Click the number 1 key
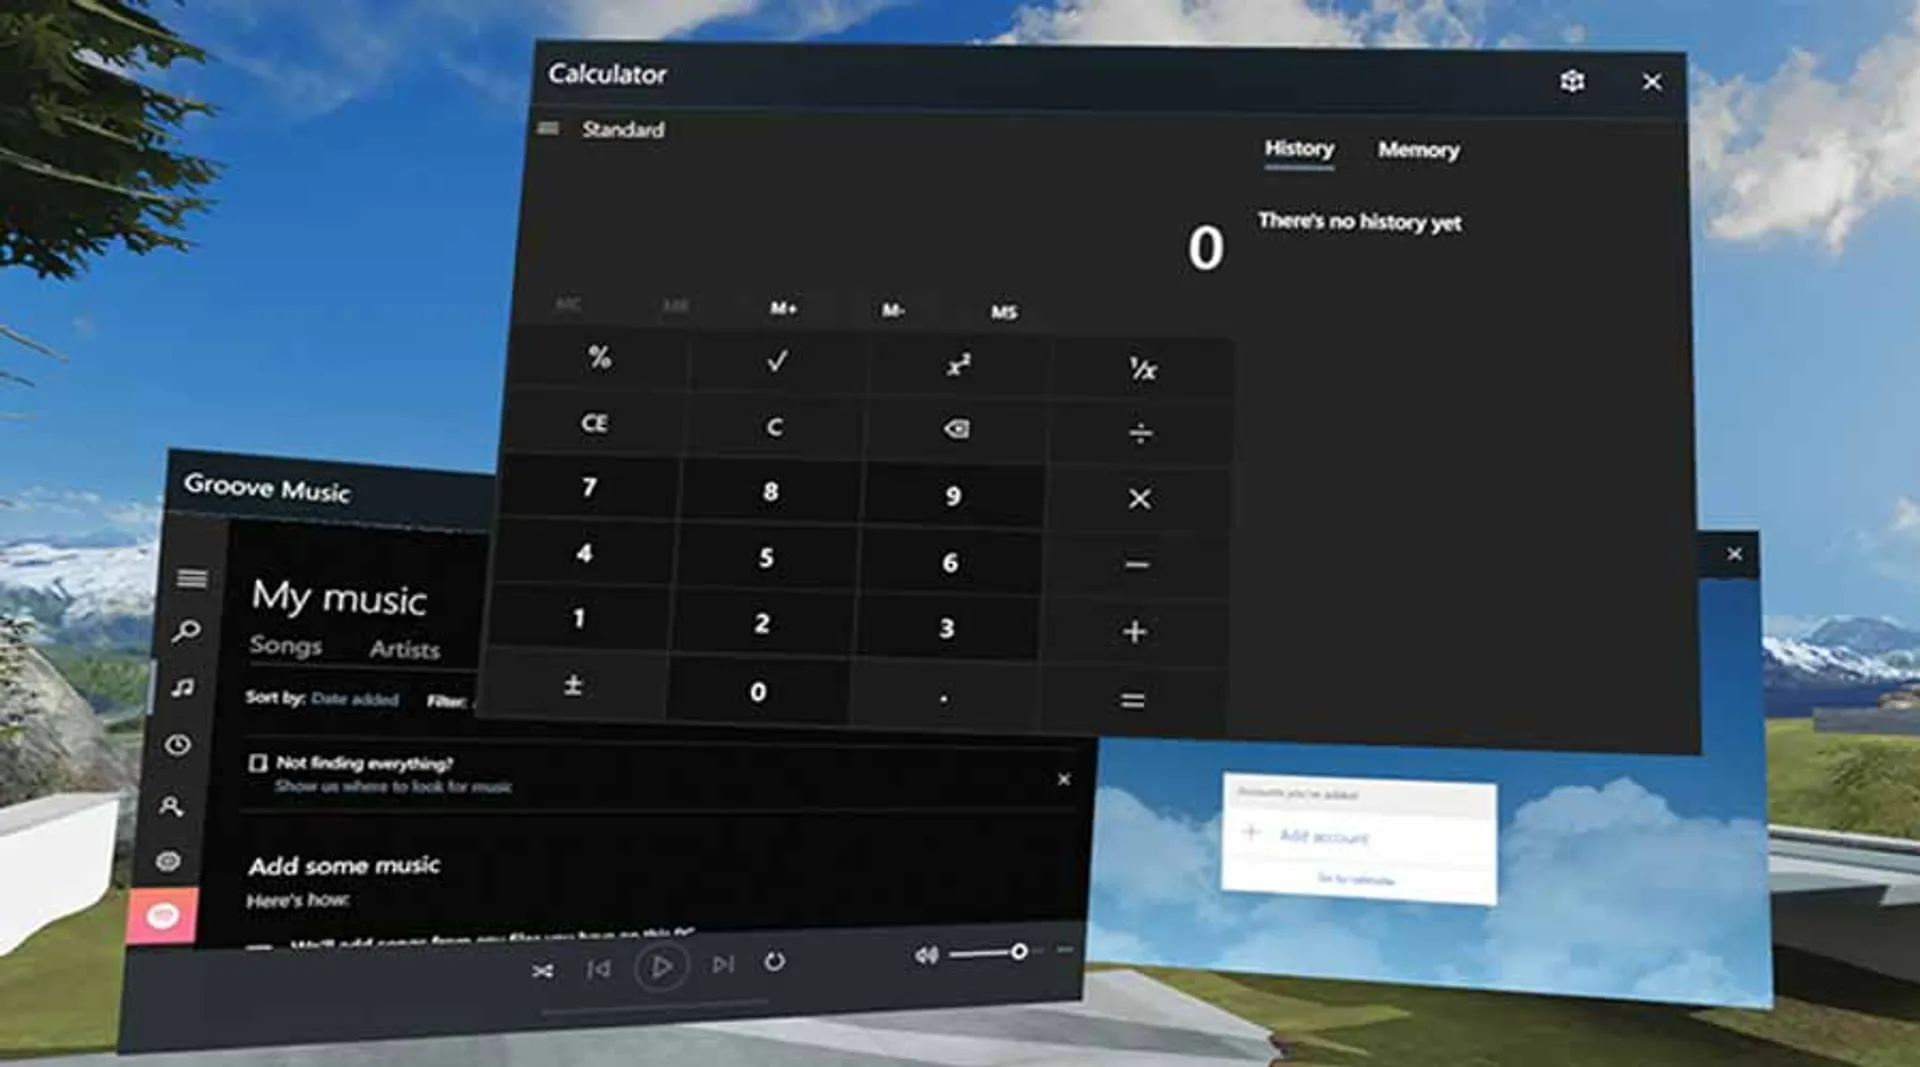The width and height of the screenshot is (1920, 1067). coord(578,618)
